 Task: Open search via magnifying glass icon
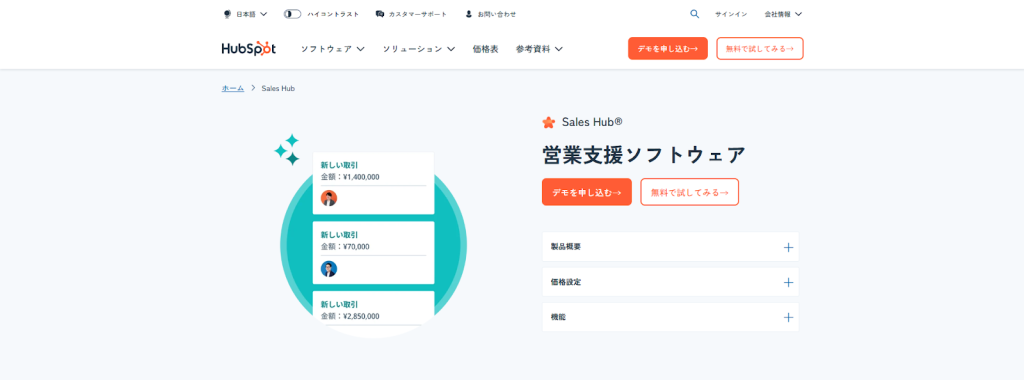click(694, 14)
